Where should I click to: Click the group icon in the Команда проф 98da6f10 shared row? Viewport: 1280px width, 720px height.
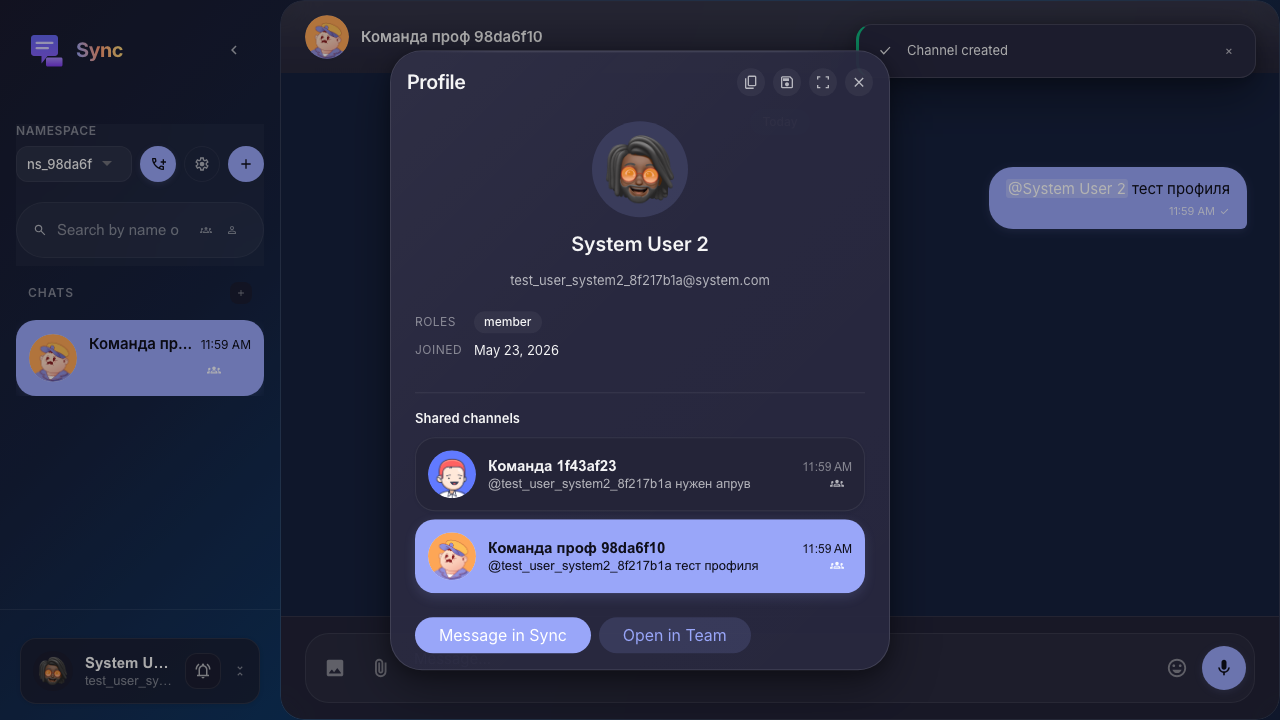(837, 566)
